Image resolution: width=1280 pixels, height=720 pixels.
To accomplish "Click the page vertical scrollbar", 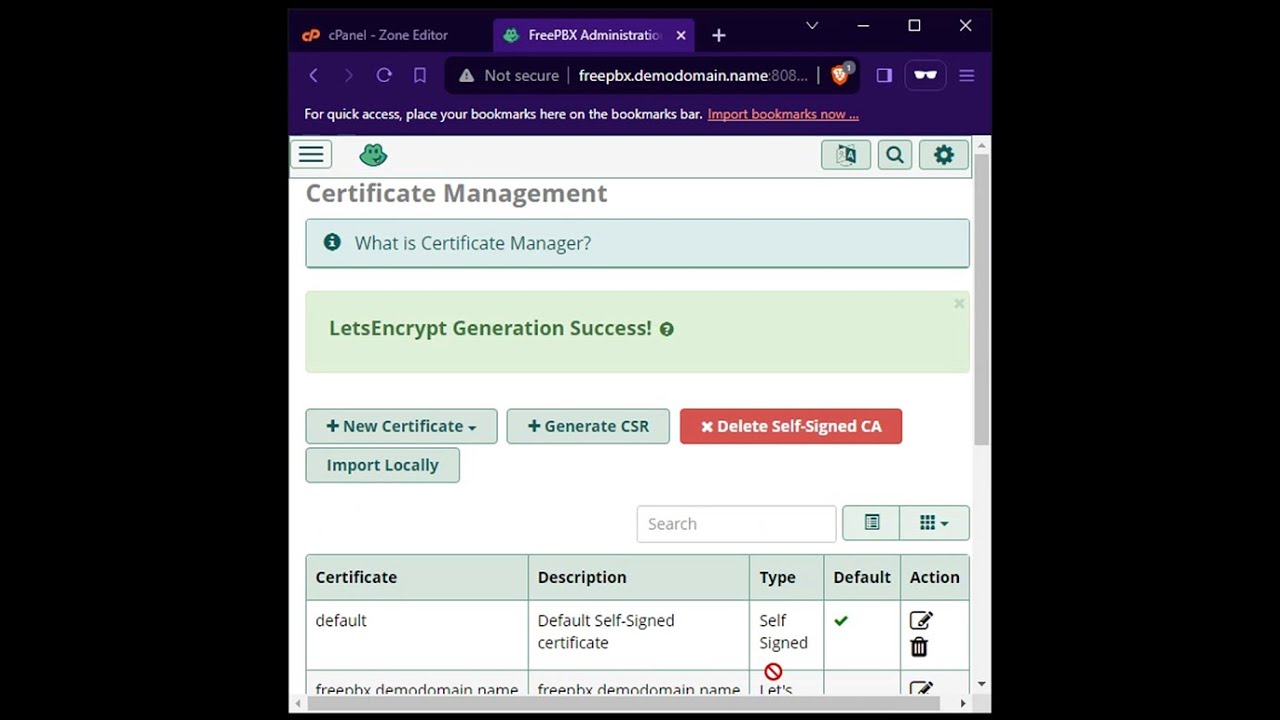I will [981, 300].
